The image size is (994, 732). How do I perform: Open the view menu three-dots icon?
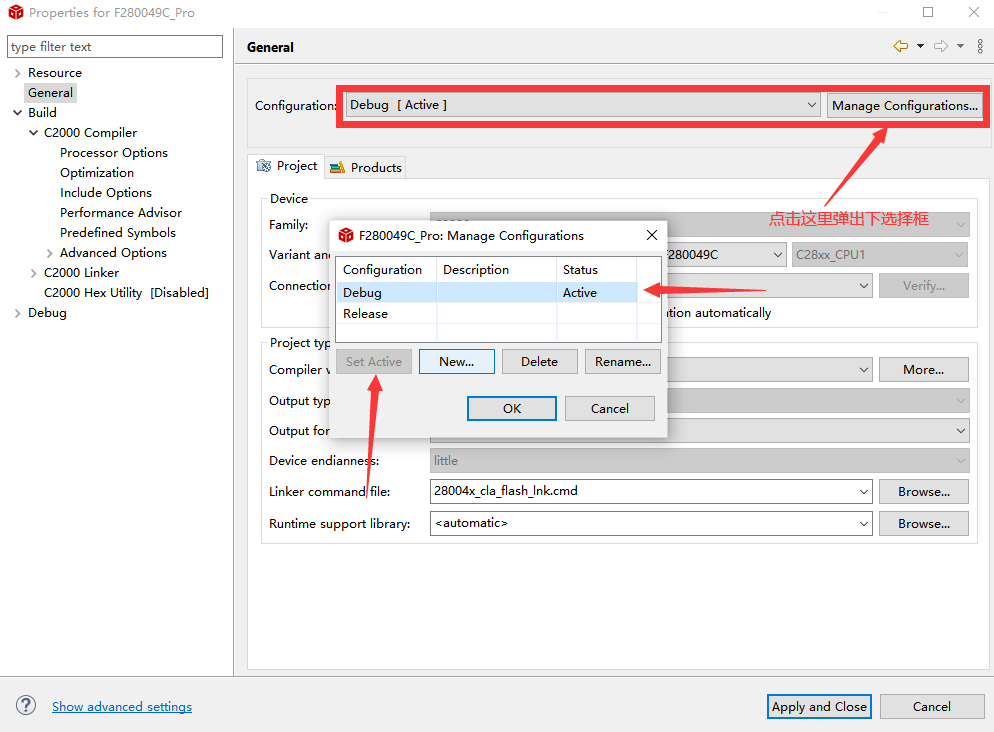point(980,46)
